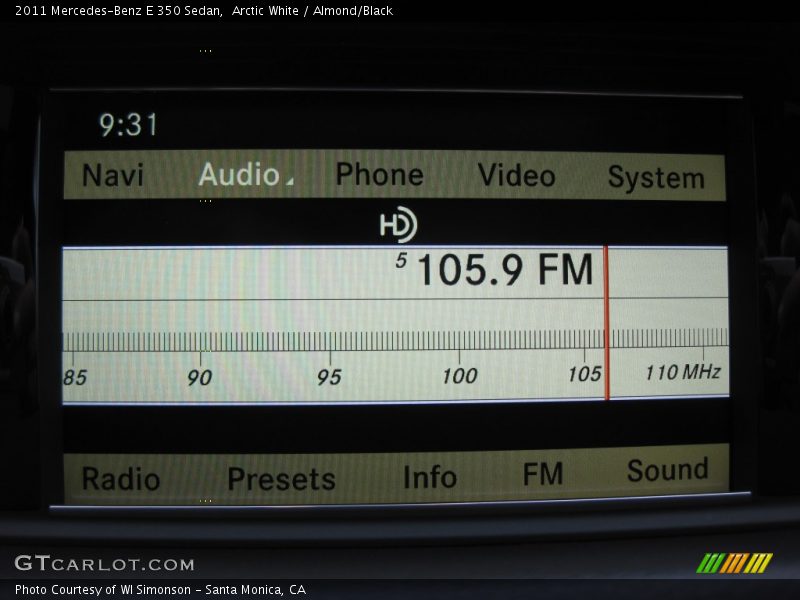Open the Phone menu
The image size is (800, 600).
pos(379,175)
